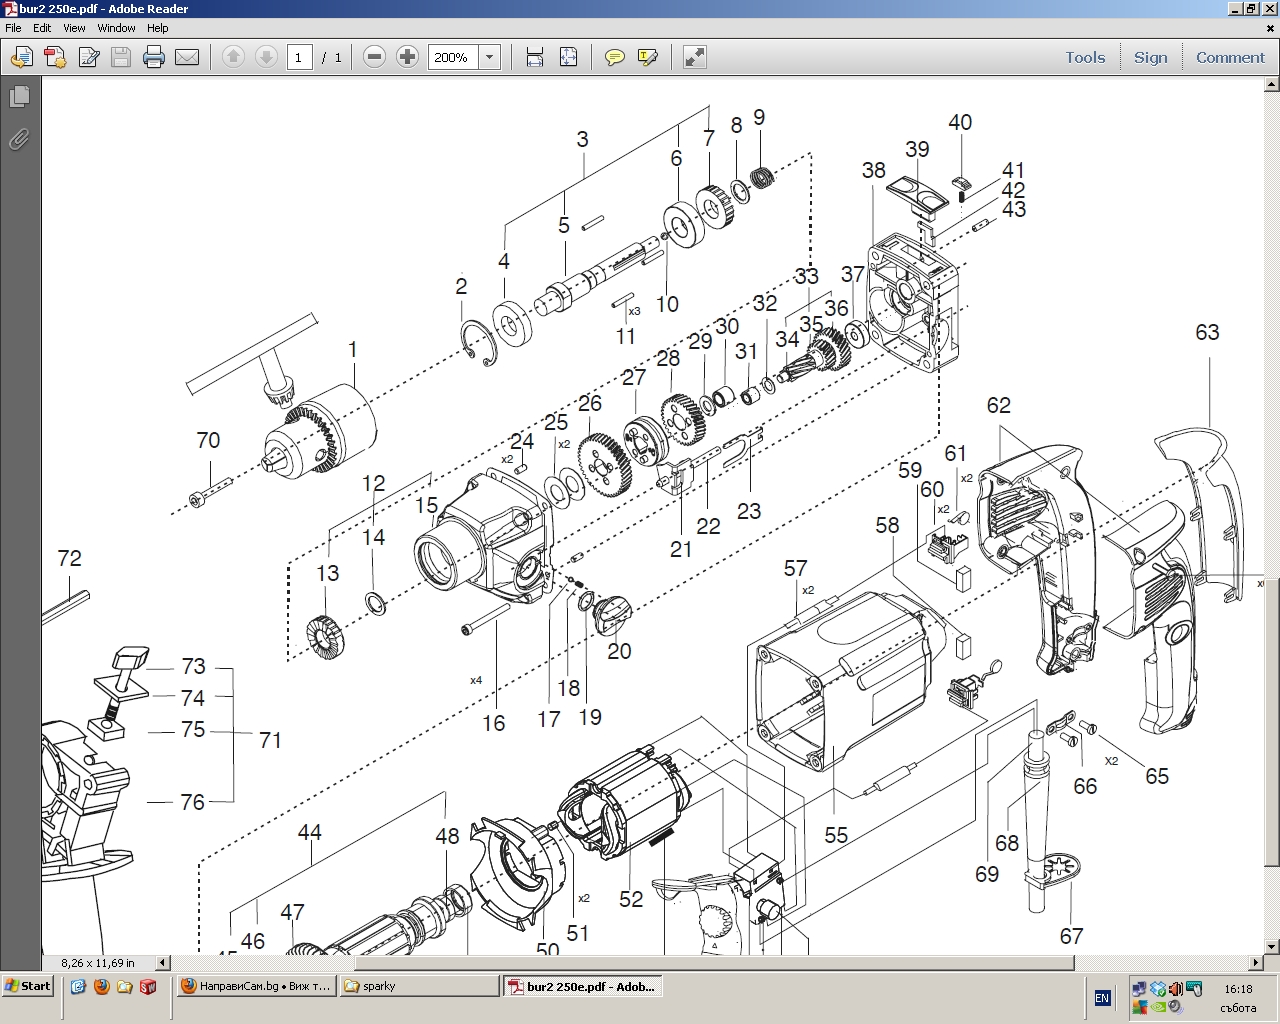Image resolution: width=1280 pixels, height=1024 pixels.
Task: Expand the Comment pane
Action: [1230, 57]
